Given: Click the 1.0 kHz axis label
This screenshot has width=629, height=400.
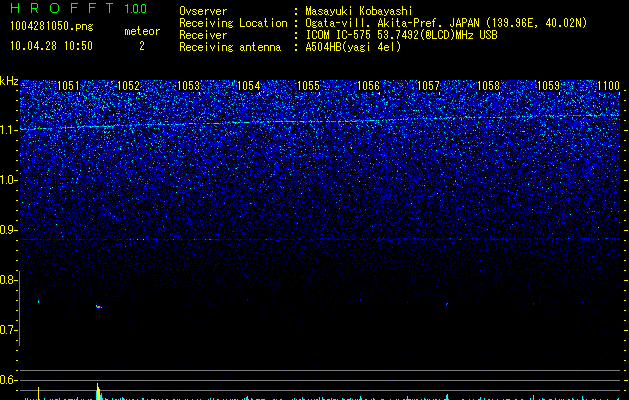Looking at the screenshot, I should [8, 180].
